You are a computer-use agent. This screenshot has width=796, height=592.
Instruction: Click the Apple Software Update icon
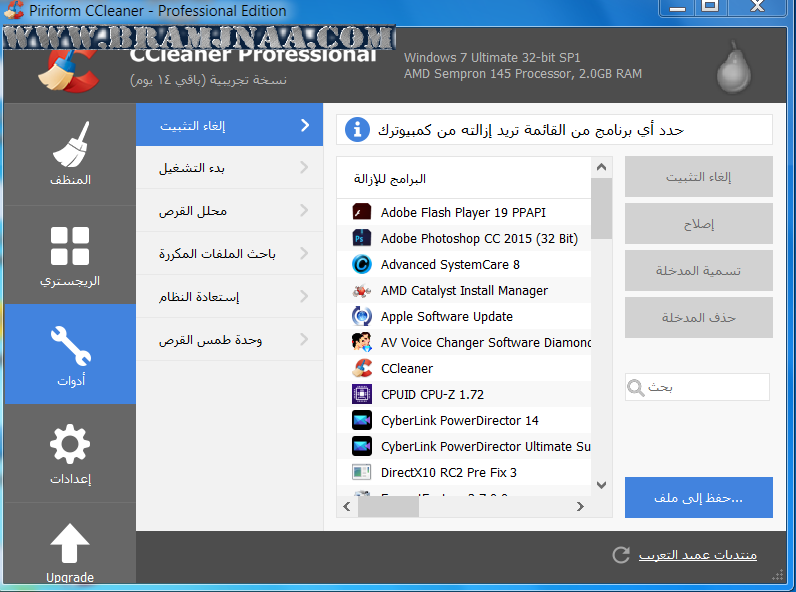[x=361, y=316]
